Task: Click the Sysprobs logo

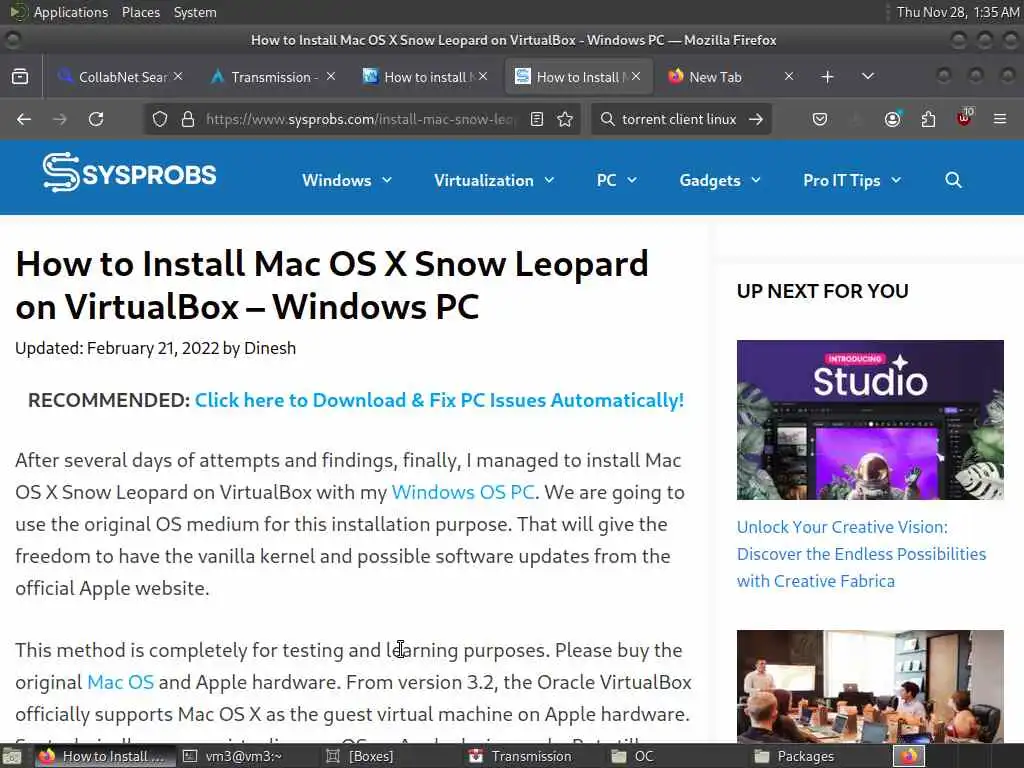Action: [x=129, y=173]
